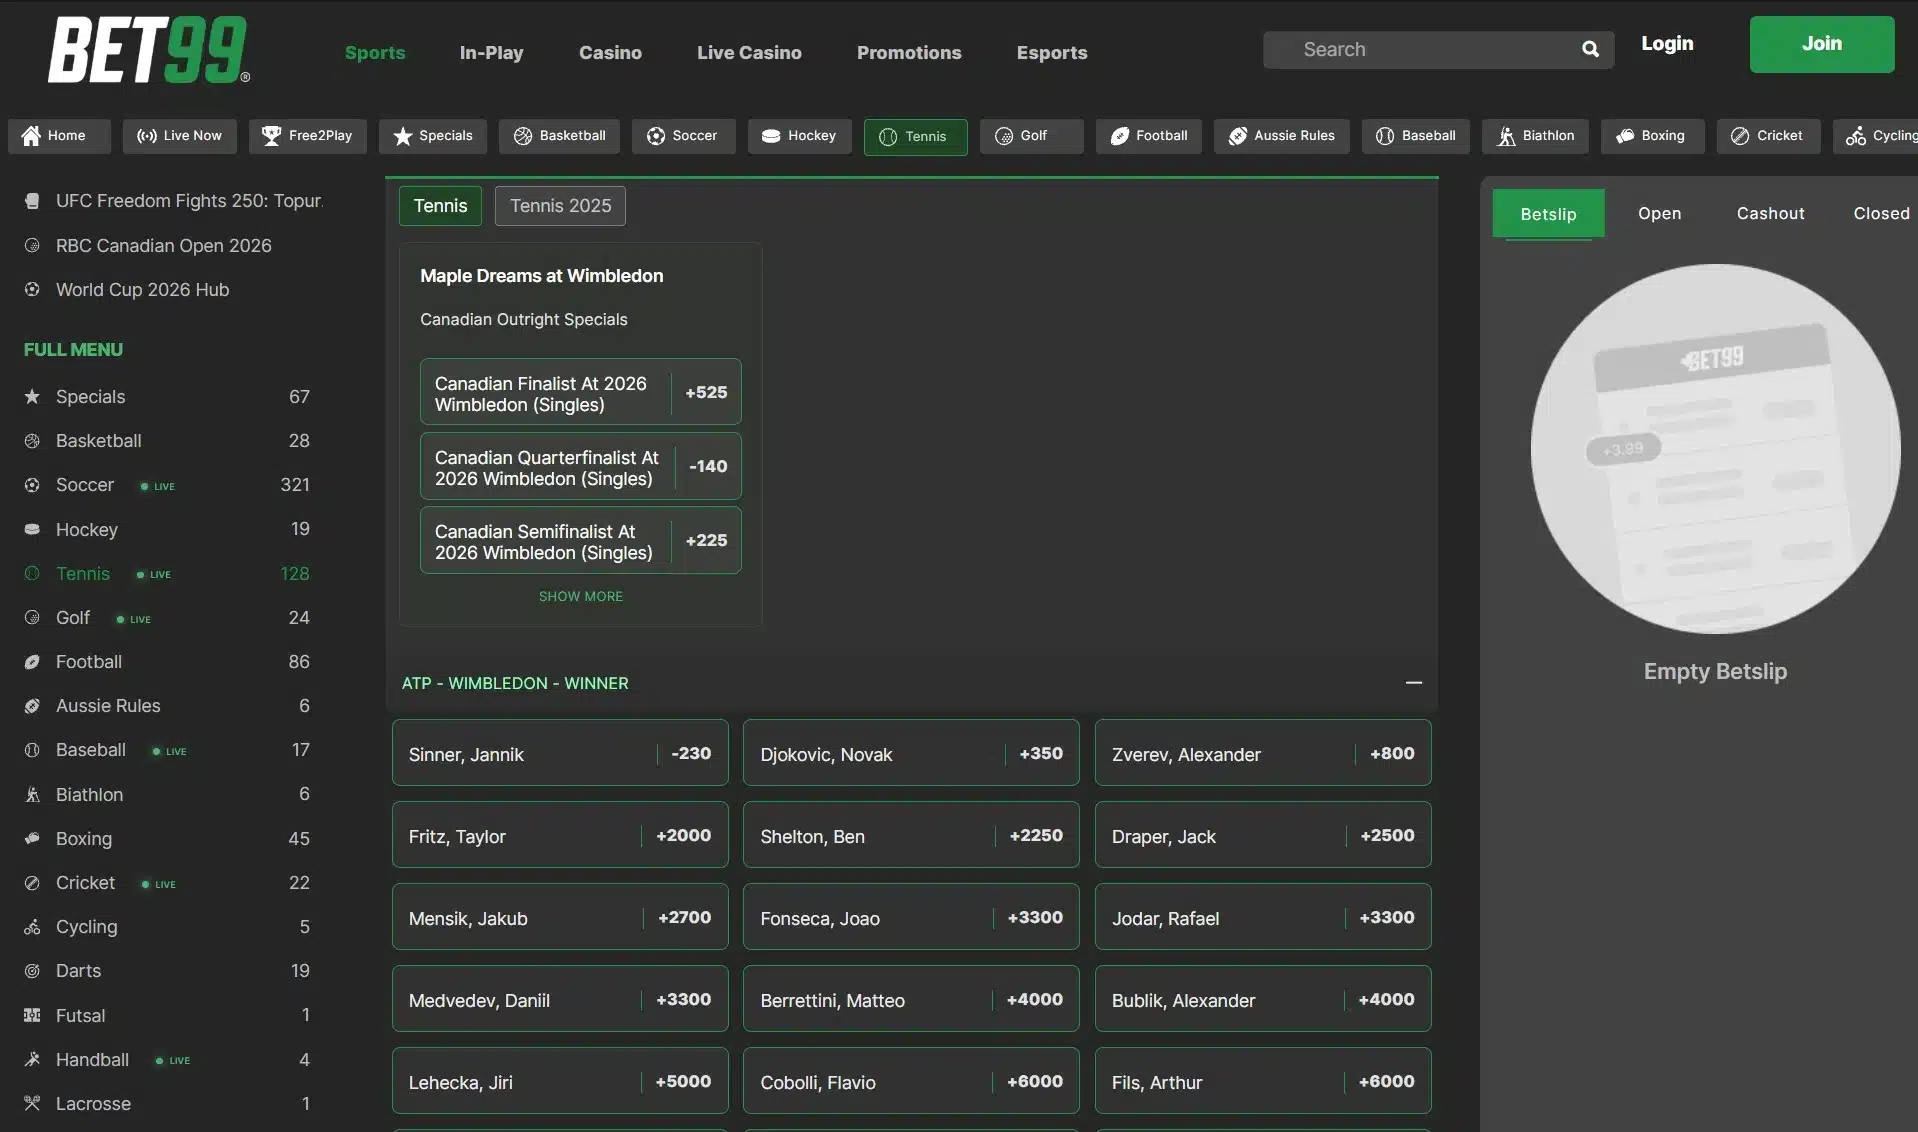Collapse the ATP Wimbledon Winner section
Screen dimensions: 1918x1132
1413,683
